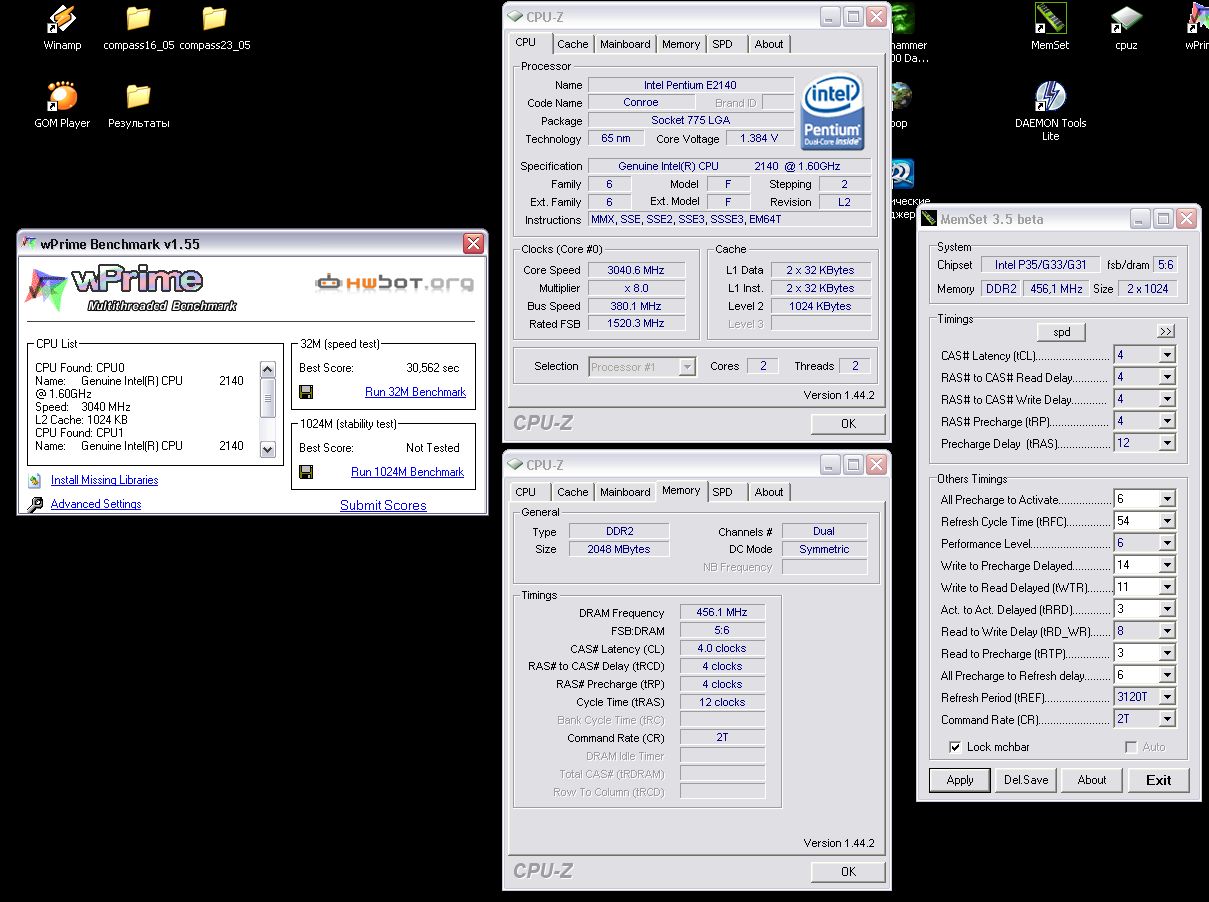Click the wPrime title bar icon

(29, 243)
